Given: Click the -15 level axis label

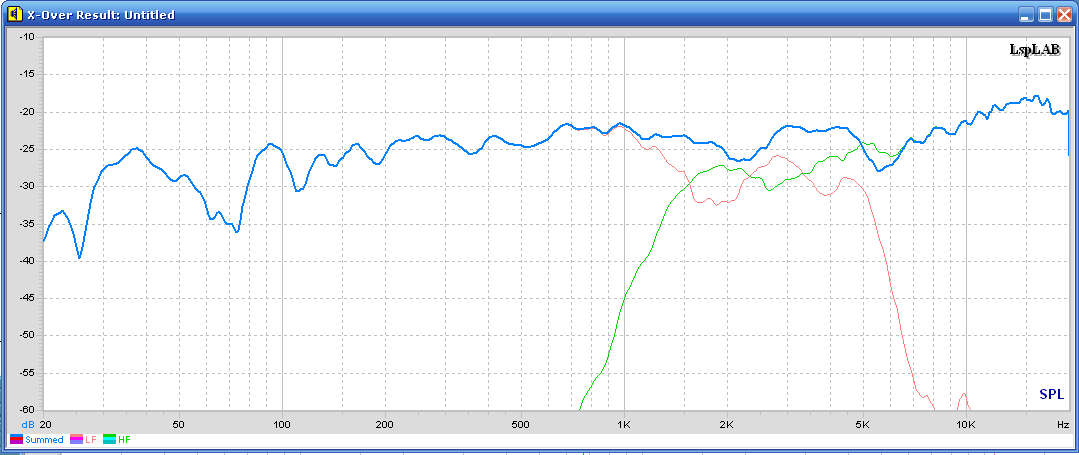Looking at the screenshot, I should coord(28,74).
